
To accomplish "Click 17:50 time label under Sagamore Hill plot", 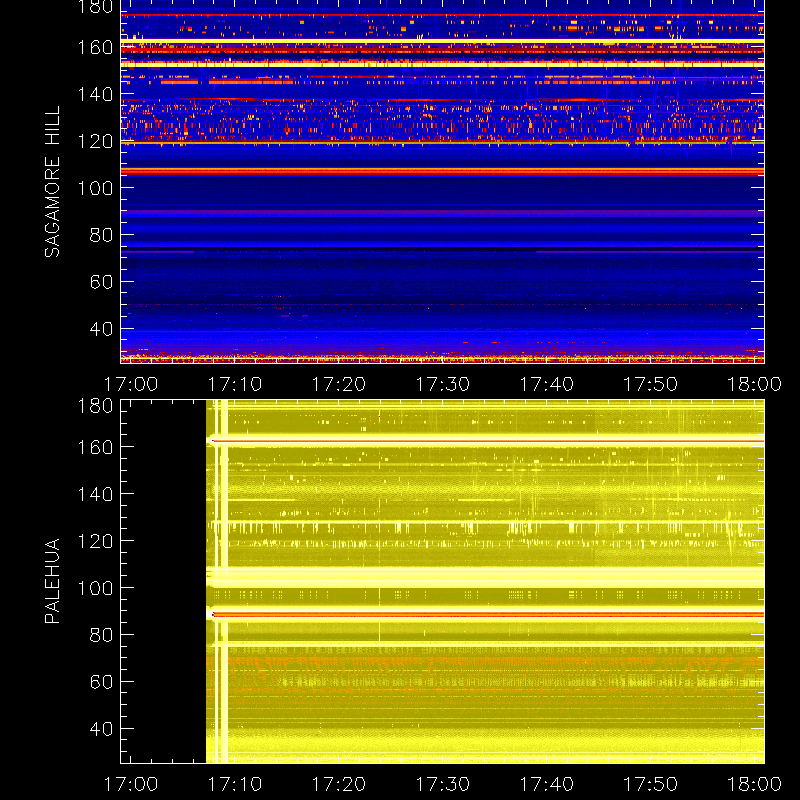I will [x=651, y=384].
